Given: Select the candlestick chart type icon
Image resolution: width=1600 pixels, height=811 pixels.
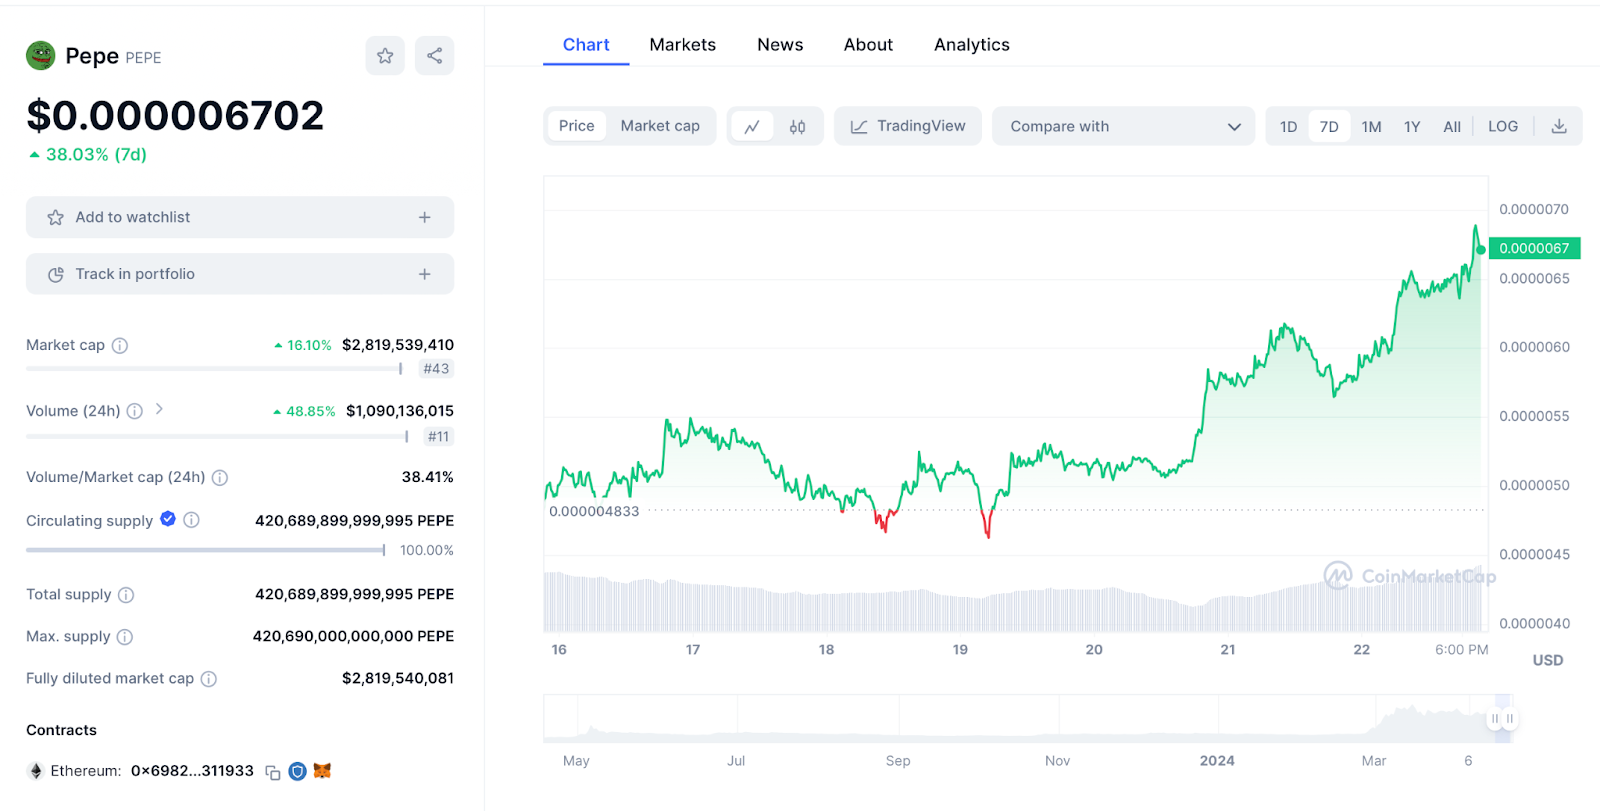Looking at the screenshot, I should point(797,126).
